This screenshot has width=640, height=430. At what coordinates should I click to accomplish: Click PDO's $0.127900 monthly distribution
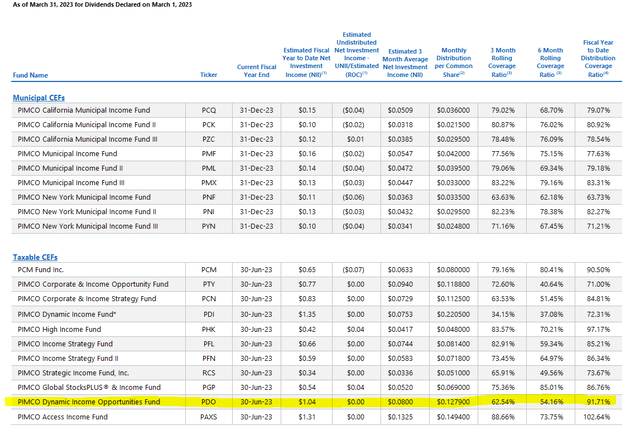pos(453,402)
